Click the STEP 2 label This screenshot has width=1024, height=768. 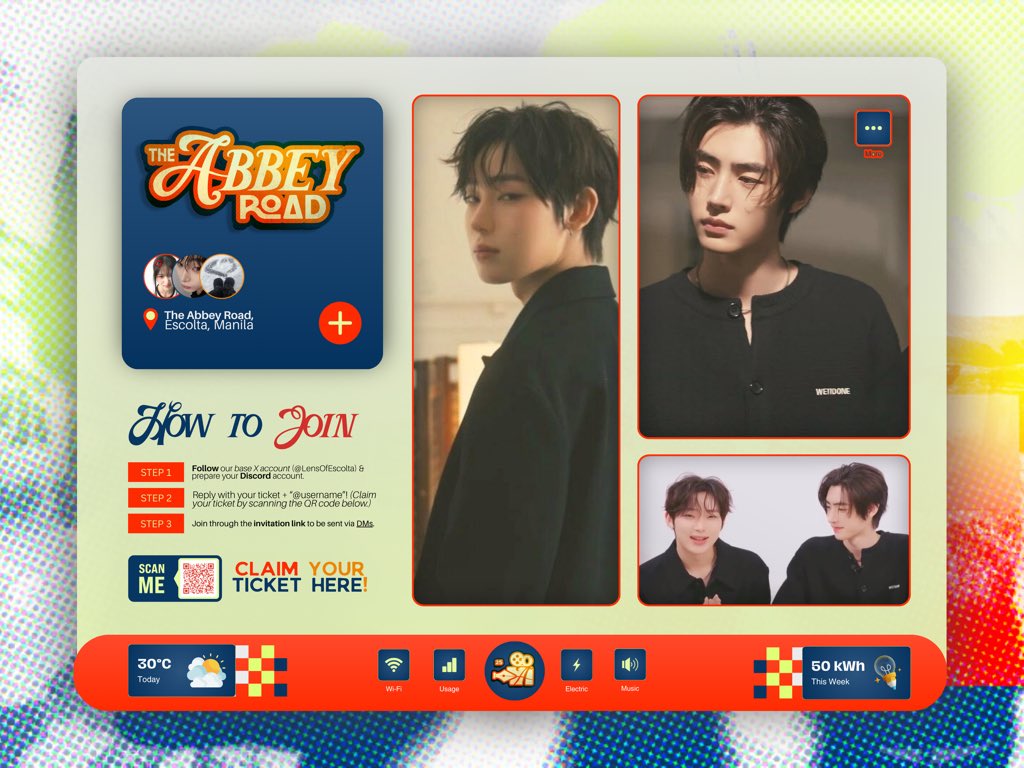coord(156,498)
